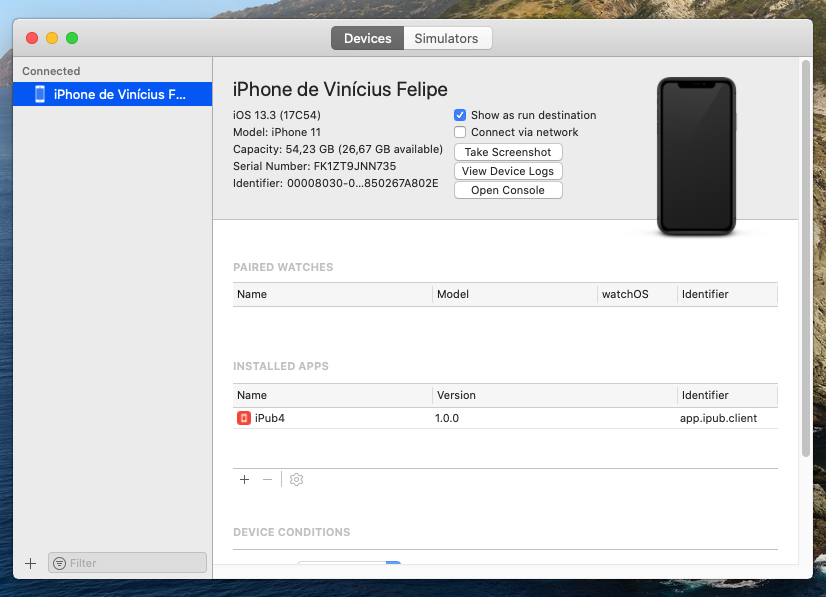Click Take Screenshot button
The image size is (826, 597).
point(508,152)
